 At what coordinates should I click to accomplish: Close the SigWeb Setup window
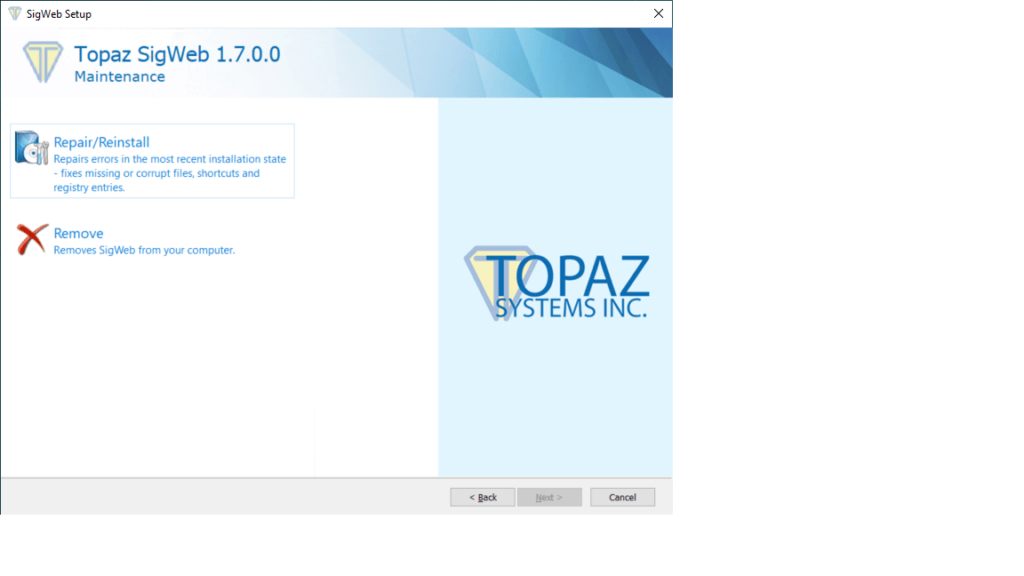coord(658,14)
